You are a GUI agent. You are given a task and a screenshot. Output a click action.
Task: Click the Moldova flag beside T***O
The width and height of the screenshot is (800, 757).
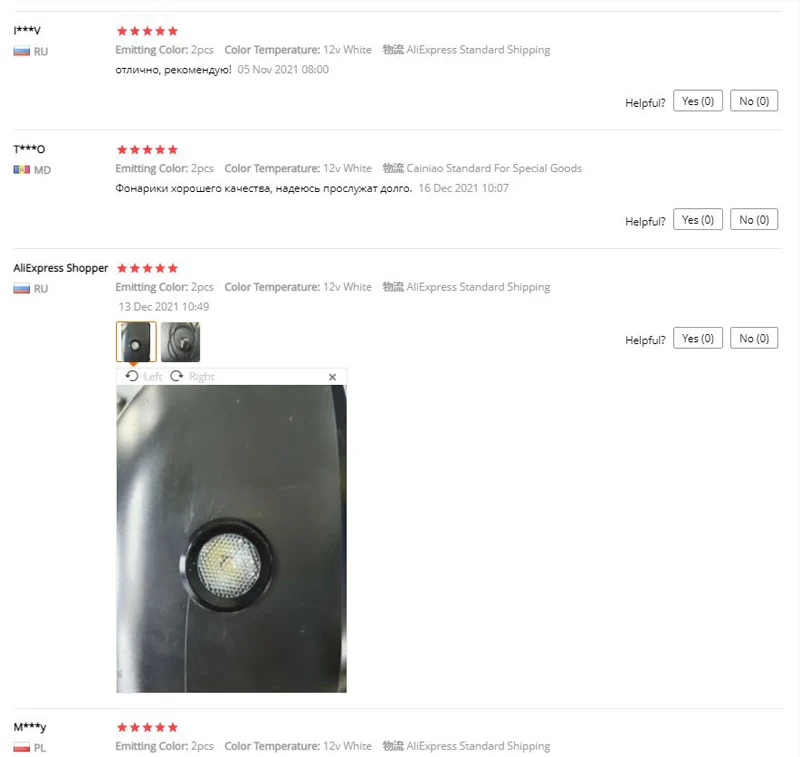click(21, 170)
